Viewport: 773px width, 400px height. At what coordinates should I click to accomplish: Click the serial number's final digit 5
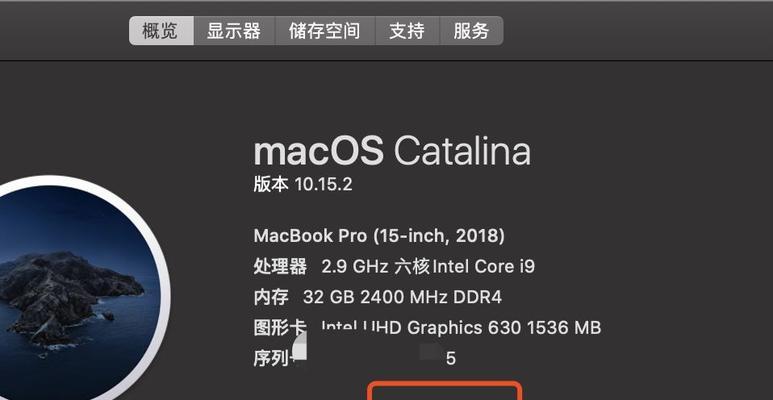pyautogui.click(x=451, y=359)
